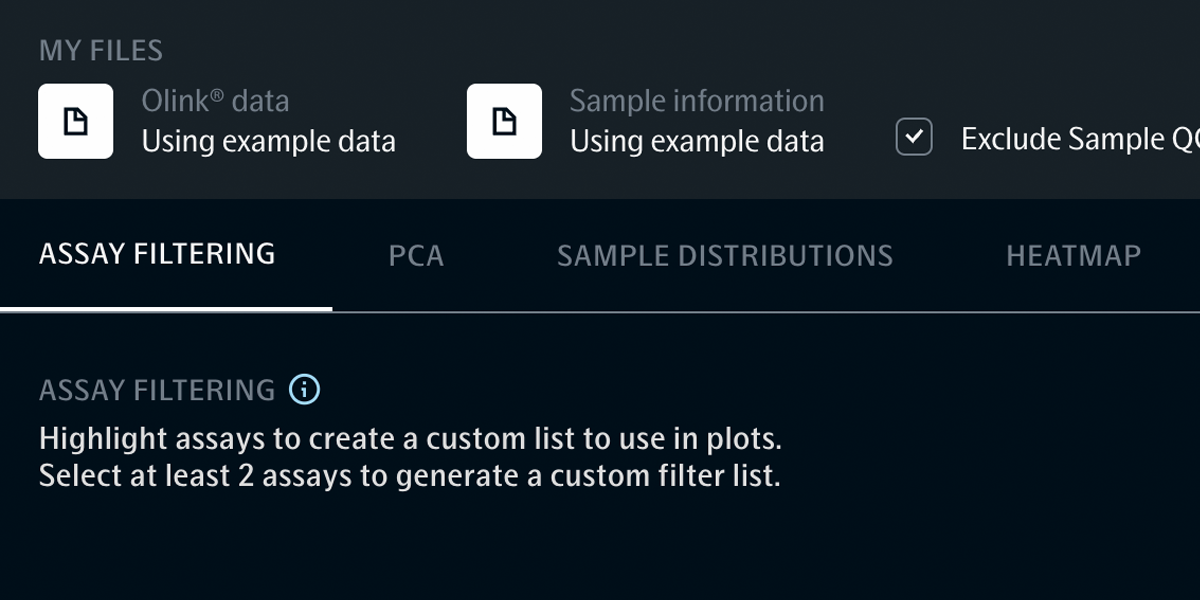Click the Sample information label

pyautogui.click(x=697, y=101)
